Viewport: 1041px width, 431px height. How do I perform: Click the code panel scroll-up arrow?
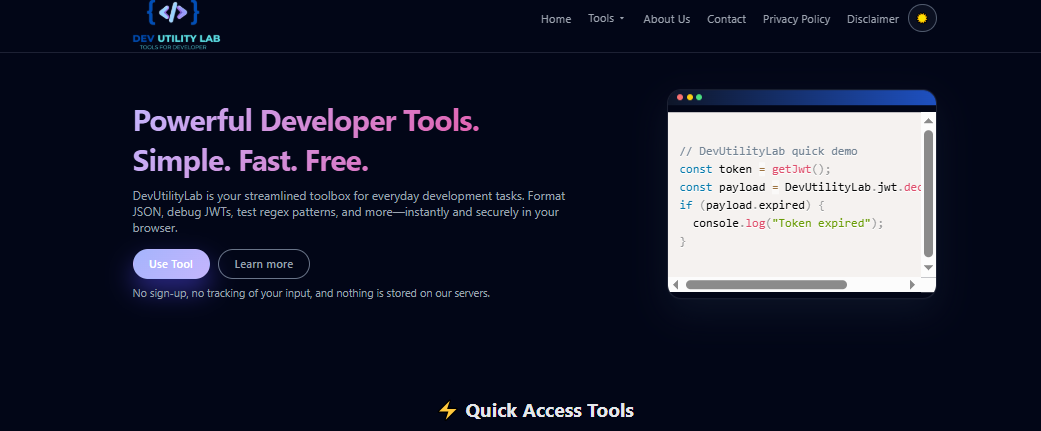(x=929, y=120)
